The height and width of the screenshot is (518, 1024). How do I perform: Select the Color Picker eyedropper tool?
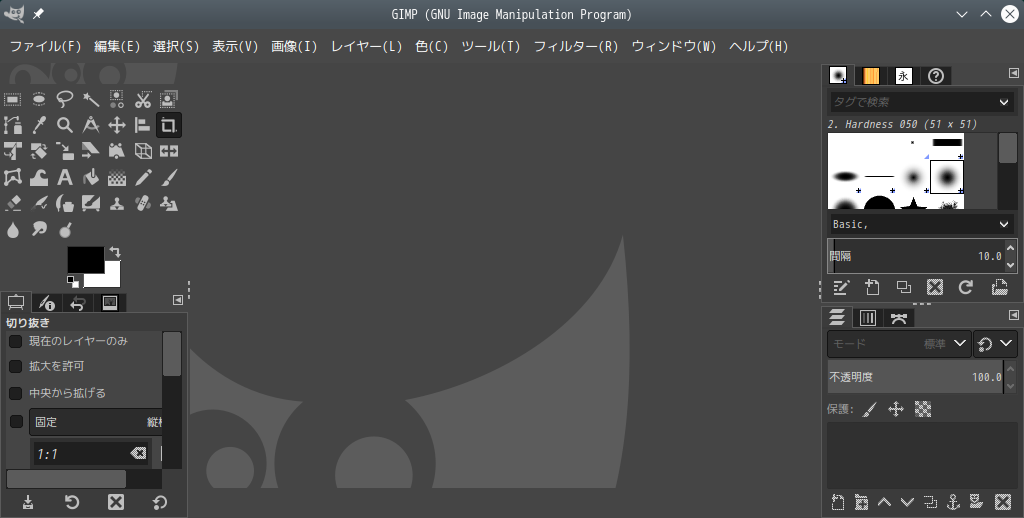click(39, 125)
